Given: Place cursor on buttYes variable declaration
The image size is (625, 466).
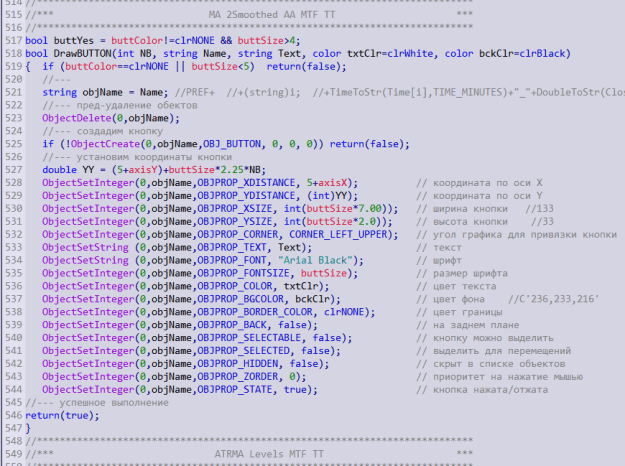Looking at the screenshot, I should (x=74, y=41).
